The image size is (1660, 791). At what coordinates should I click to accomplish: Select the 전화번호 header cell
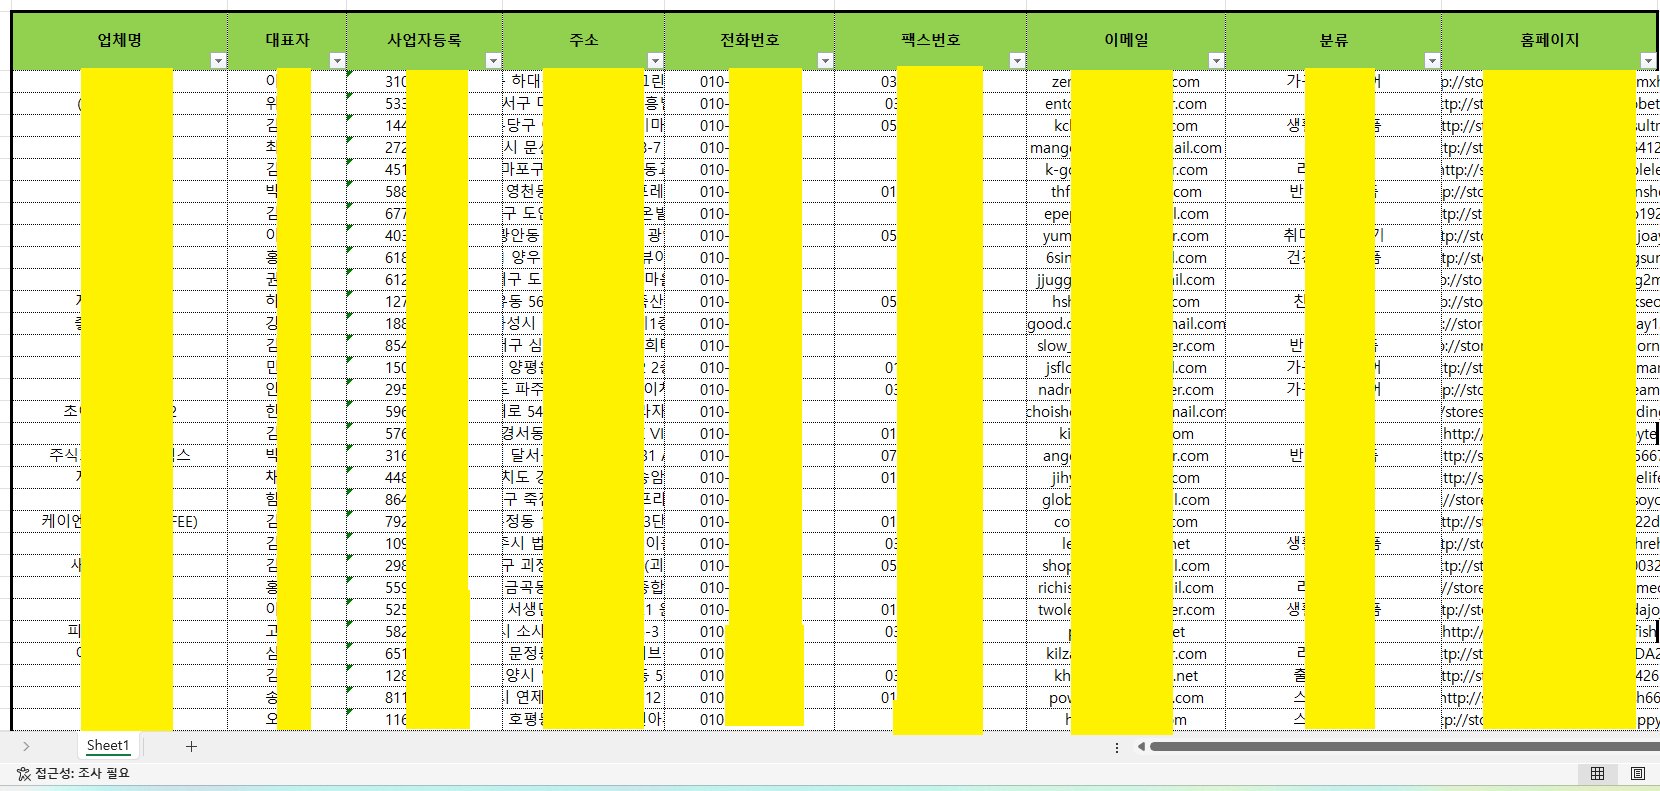pos(750,41)
